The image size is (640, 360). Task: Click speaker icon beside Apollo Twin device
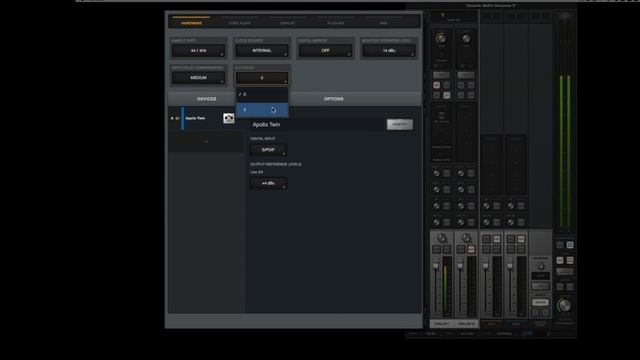[178, 118]
